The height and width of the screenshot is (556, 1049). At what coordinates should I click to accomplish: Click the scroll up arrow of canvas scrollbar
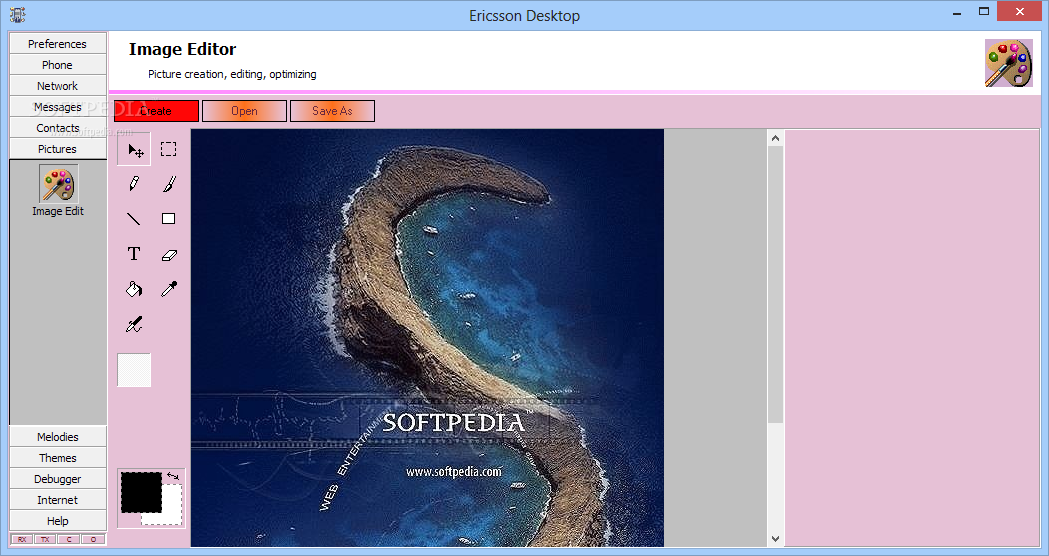(x=775, y=138)
